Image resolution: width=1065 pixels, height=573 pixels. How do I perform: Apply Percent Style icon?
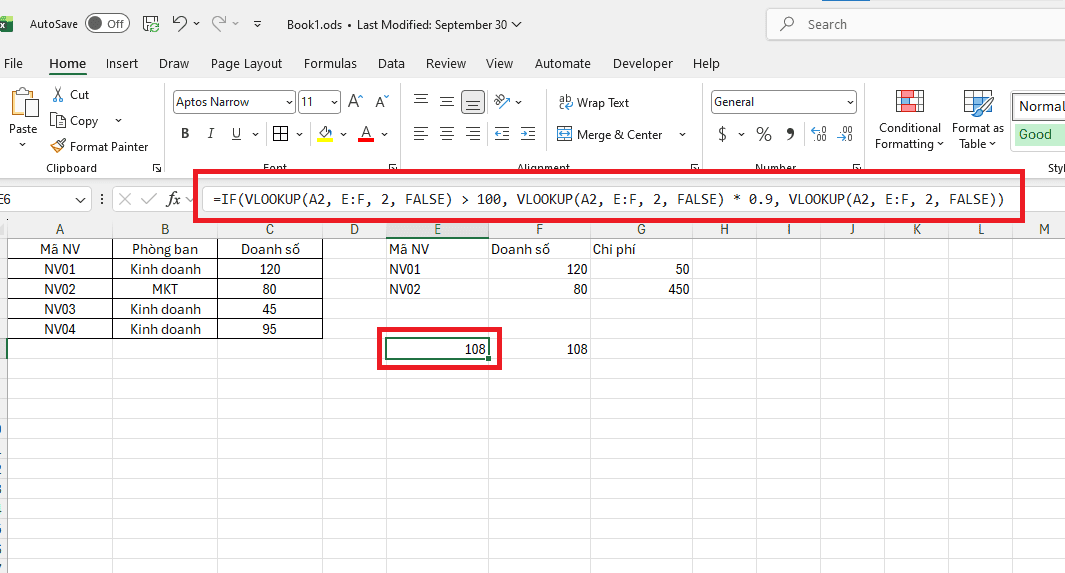764,134
